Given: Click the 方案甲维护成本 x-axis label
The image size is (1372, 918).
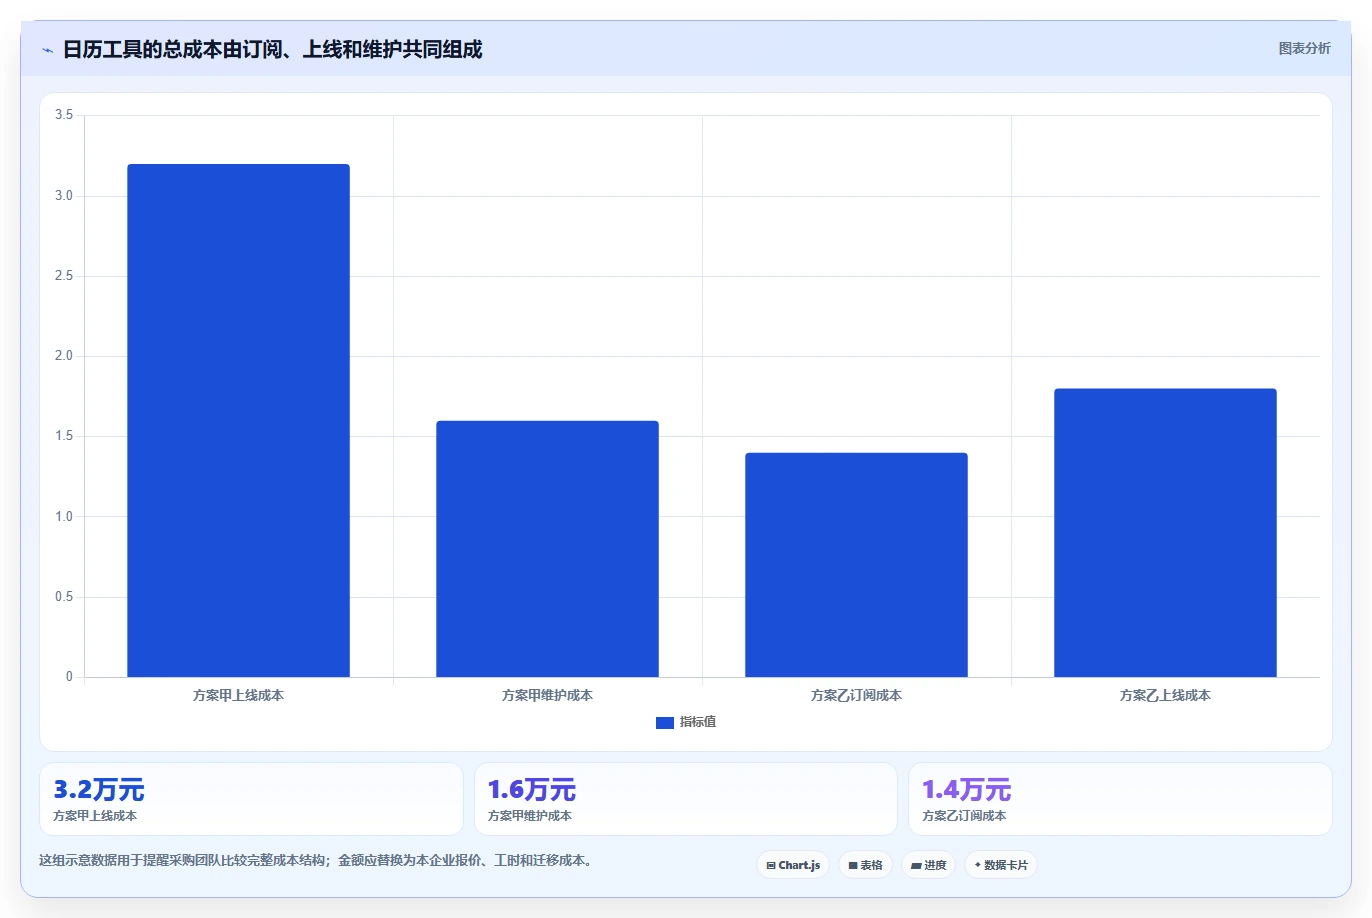Looking at the screenshot, I should coord(547,695).
